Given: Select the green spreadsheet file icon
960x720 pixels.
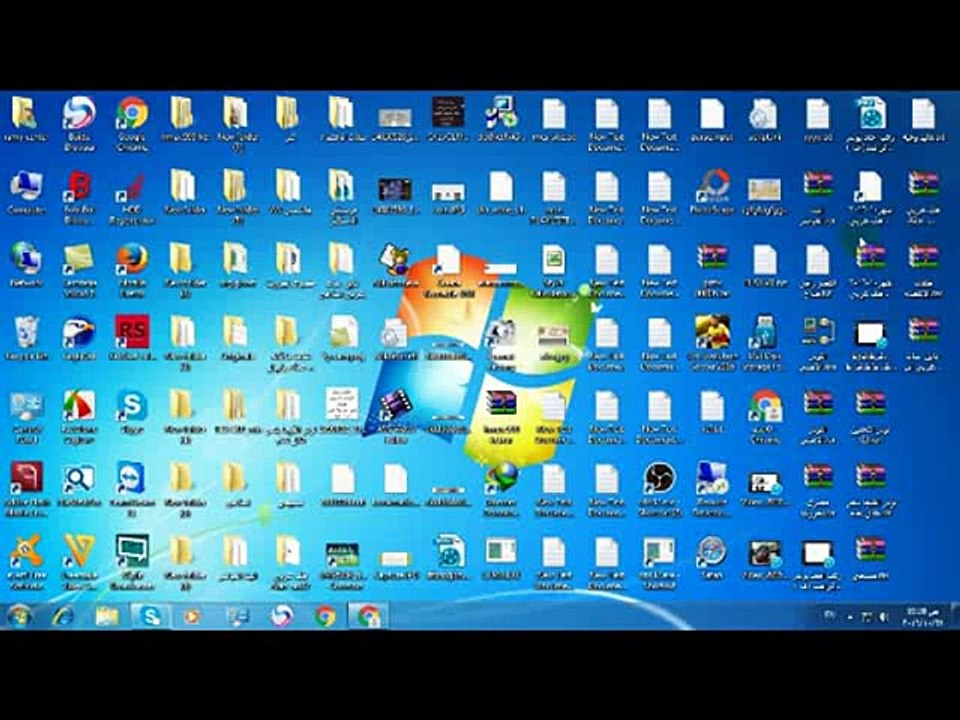Looking at the screenshot, I should (553, 260).
